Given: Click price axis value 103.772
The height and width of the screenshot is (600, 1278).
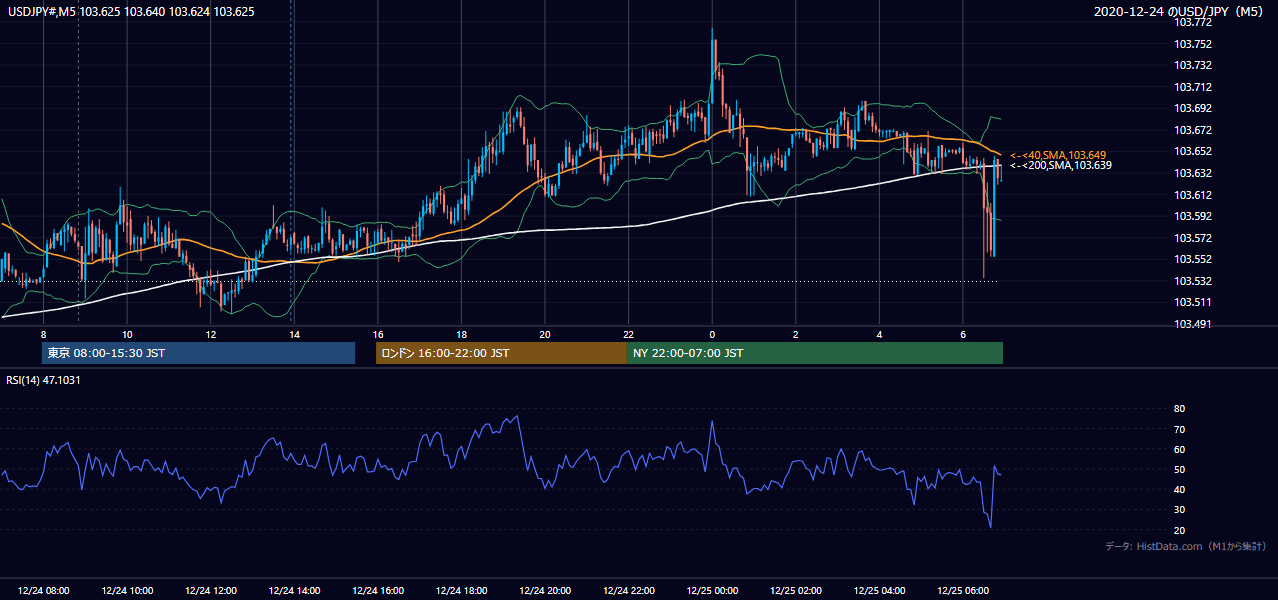Looking at the screenshot, I should click(1192, 22).
